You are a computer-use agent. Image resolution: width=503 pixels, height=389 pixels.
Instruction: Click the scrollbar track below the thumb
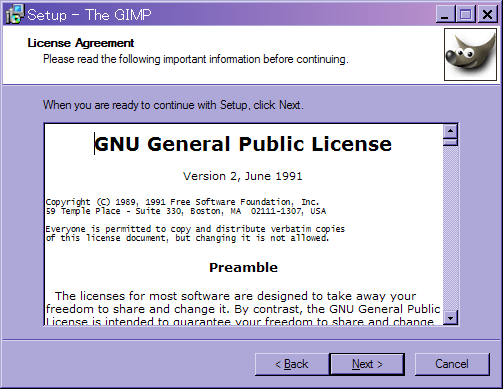pyautogui.click(x=450, y=228)
